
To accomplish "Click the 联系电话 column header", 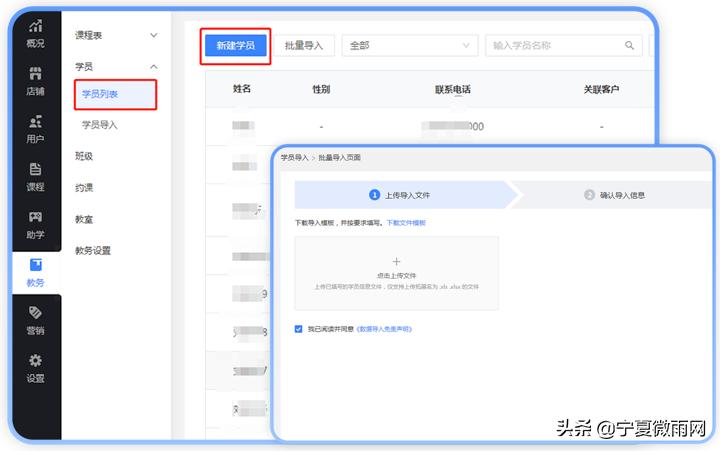I will 453,89.
